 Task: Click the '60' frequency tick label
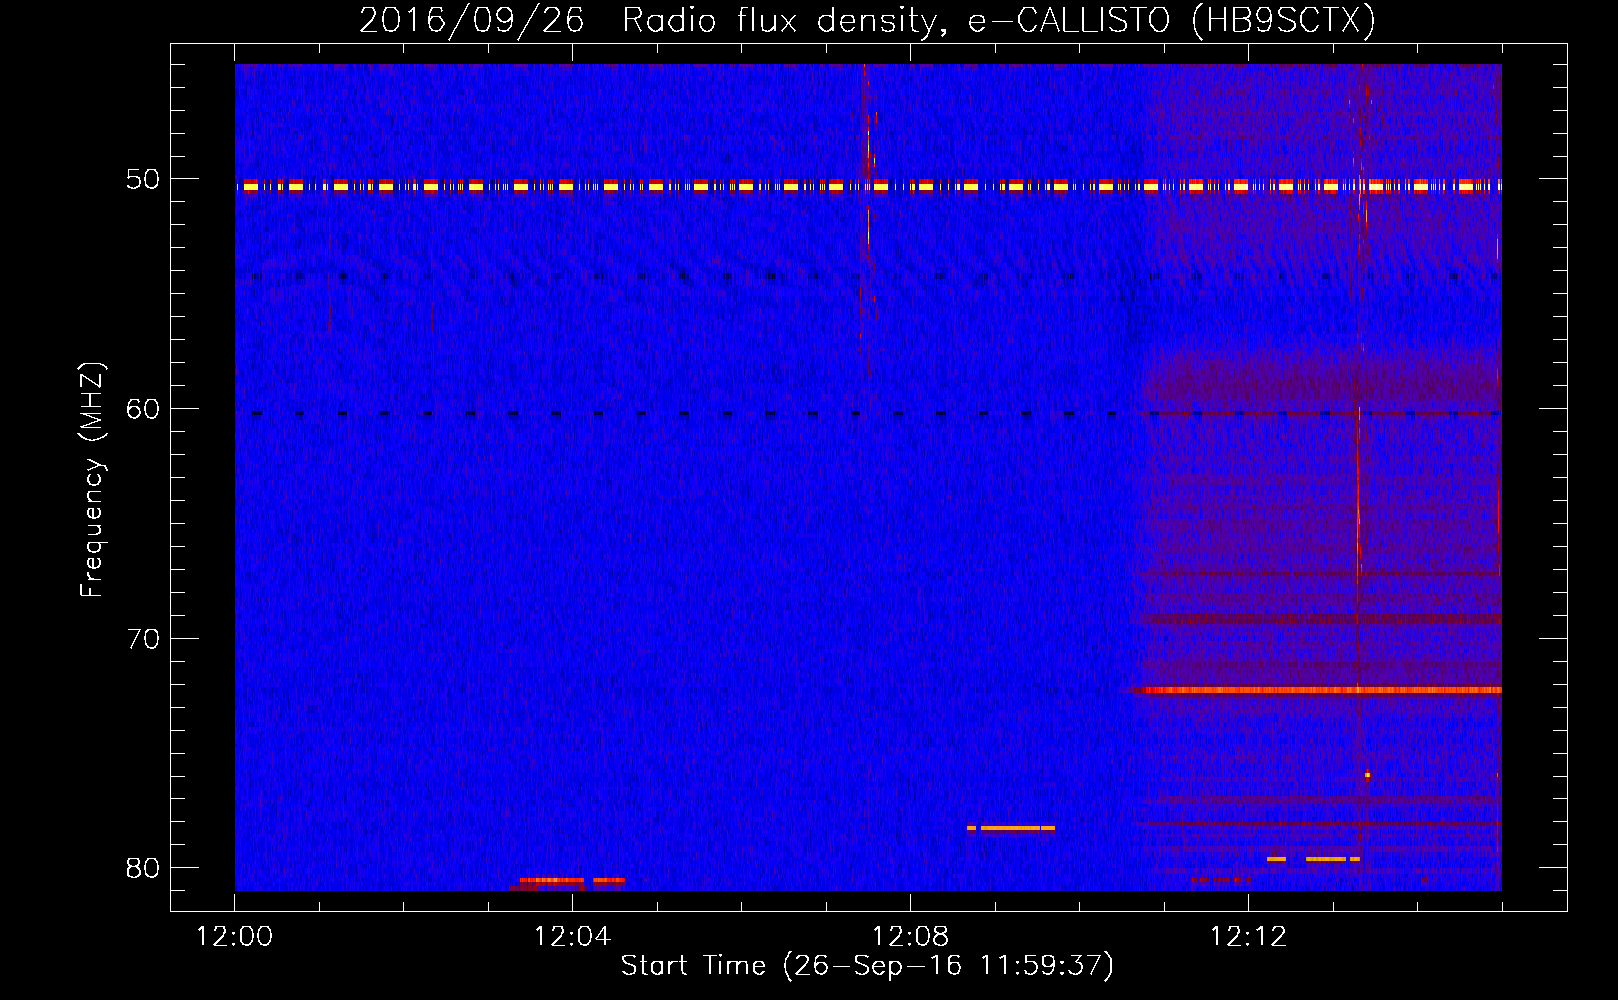[x=143, y=409]
